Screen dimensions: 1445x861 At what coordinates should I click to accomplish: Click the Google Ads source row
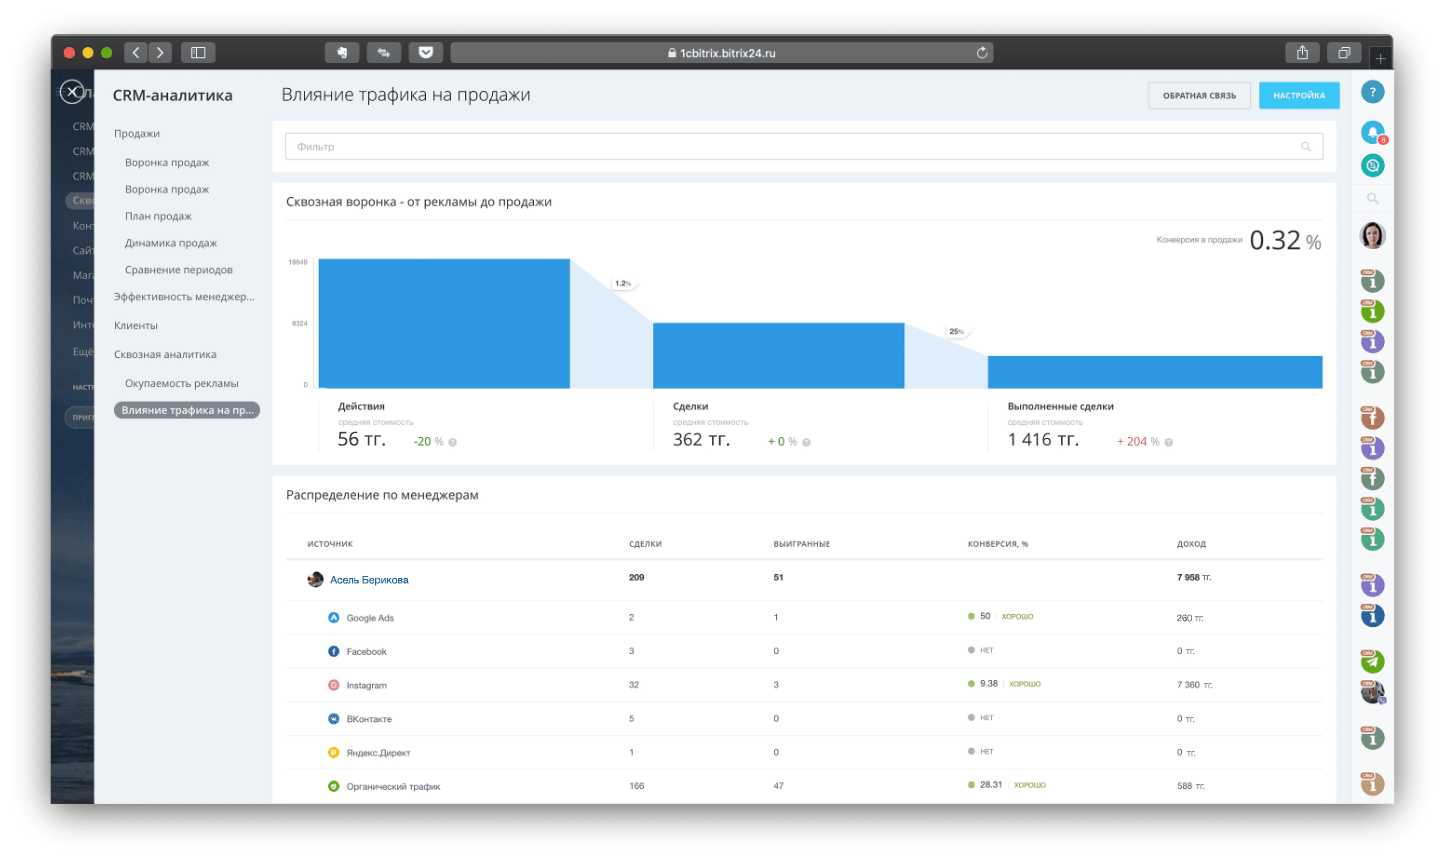pos(370,618)
